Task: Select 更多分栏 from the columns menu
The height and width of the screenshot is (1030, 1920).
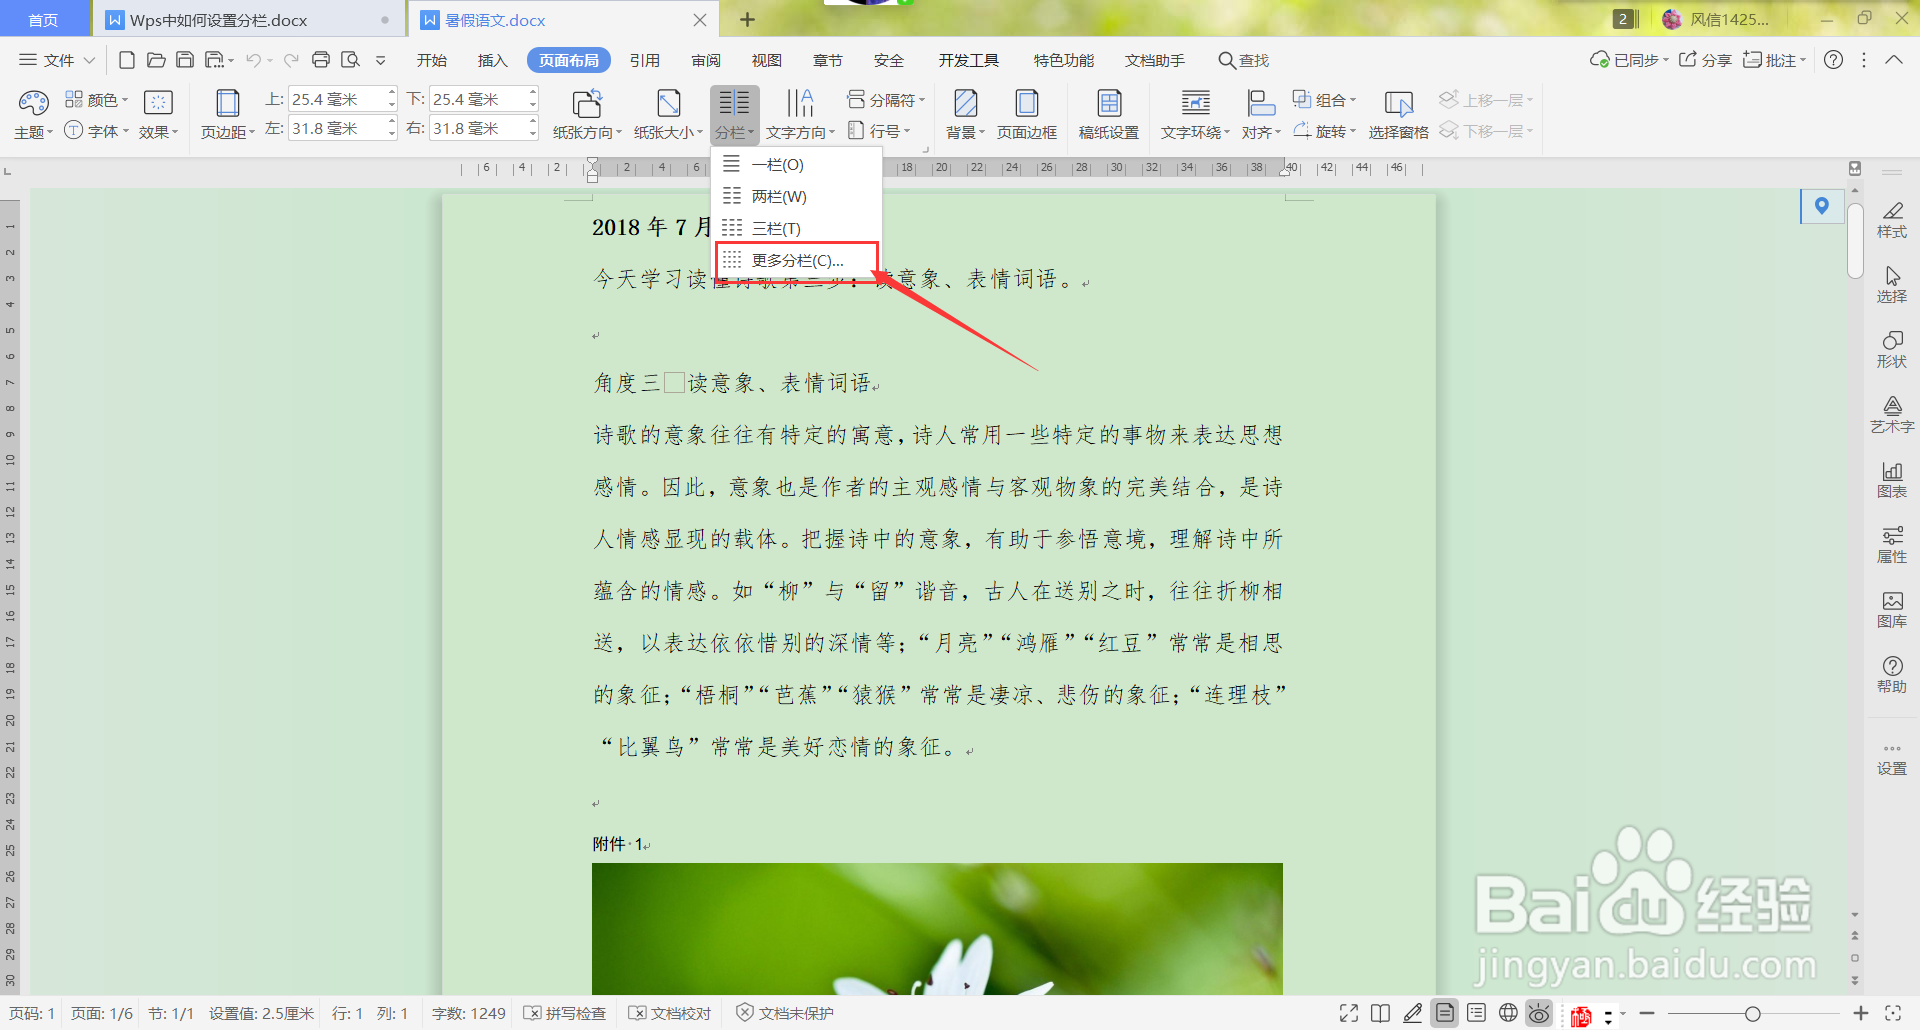Action: click(x=797, y=259)
